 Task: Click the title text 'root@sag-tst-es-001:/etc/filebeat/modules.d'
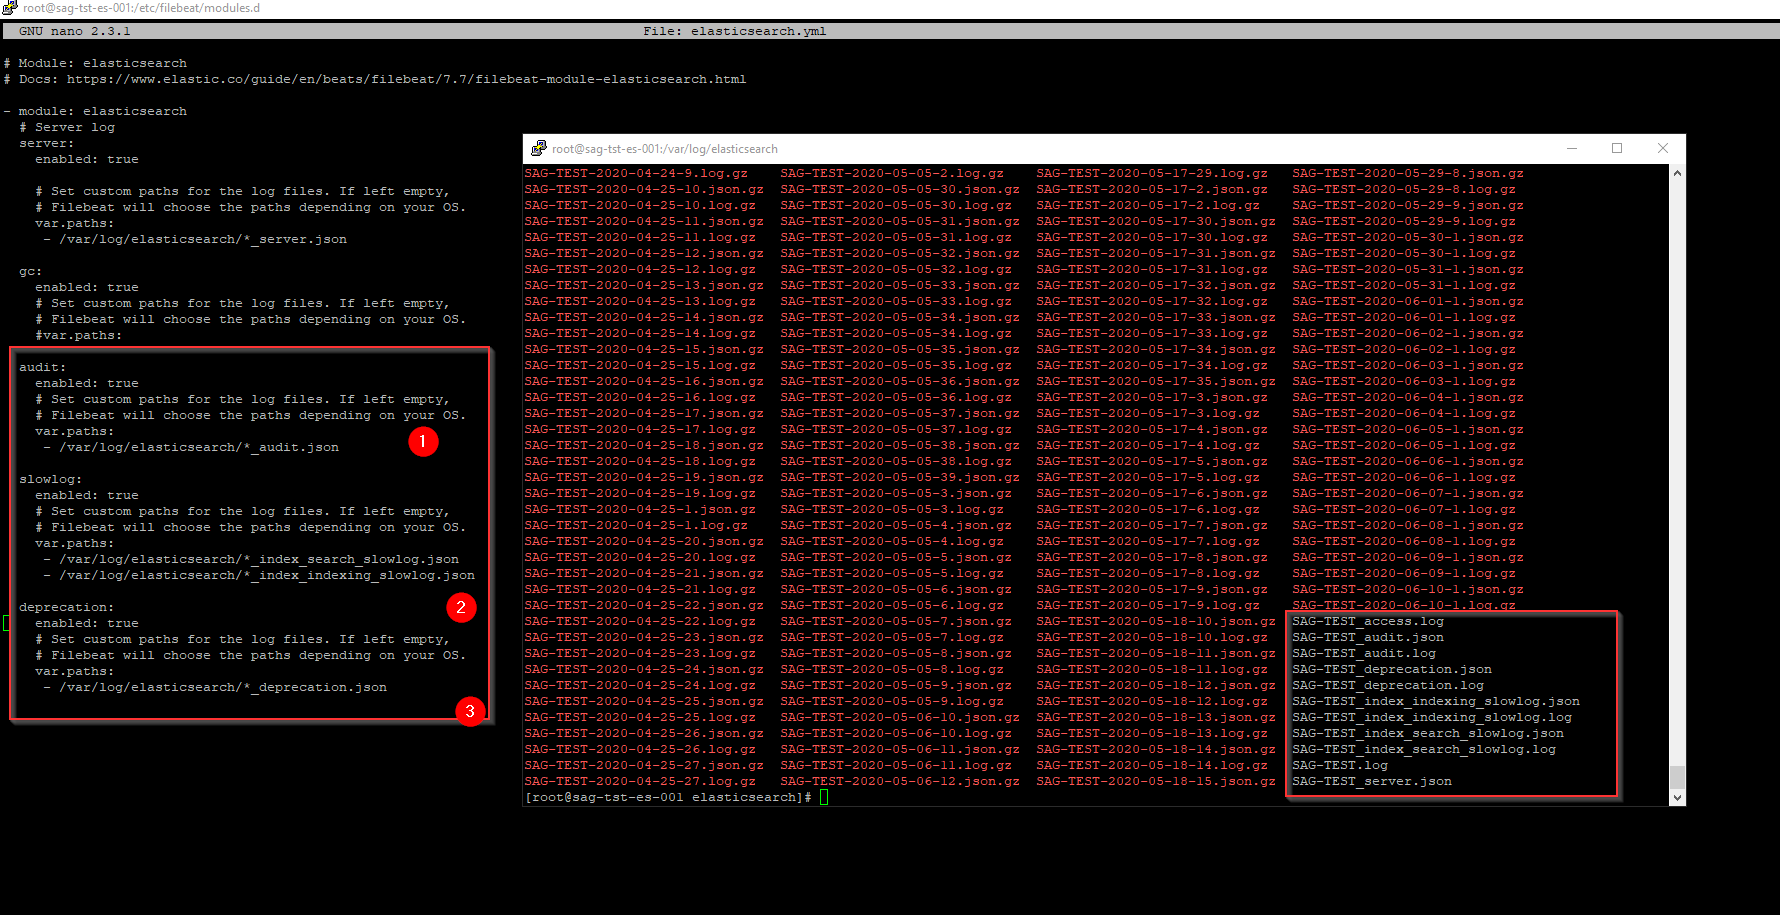(142, 8)
